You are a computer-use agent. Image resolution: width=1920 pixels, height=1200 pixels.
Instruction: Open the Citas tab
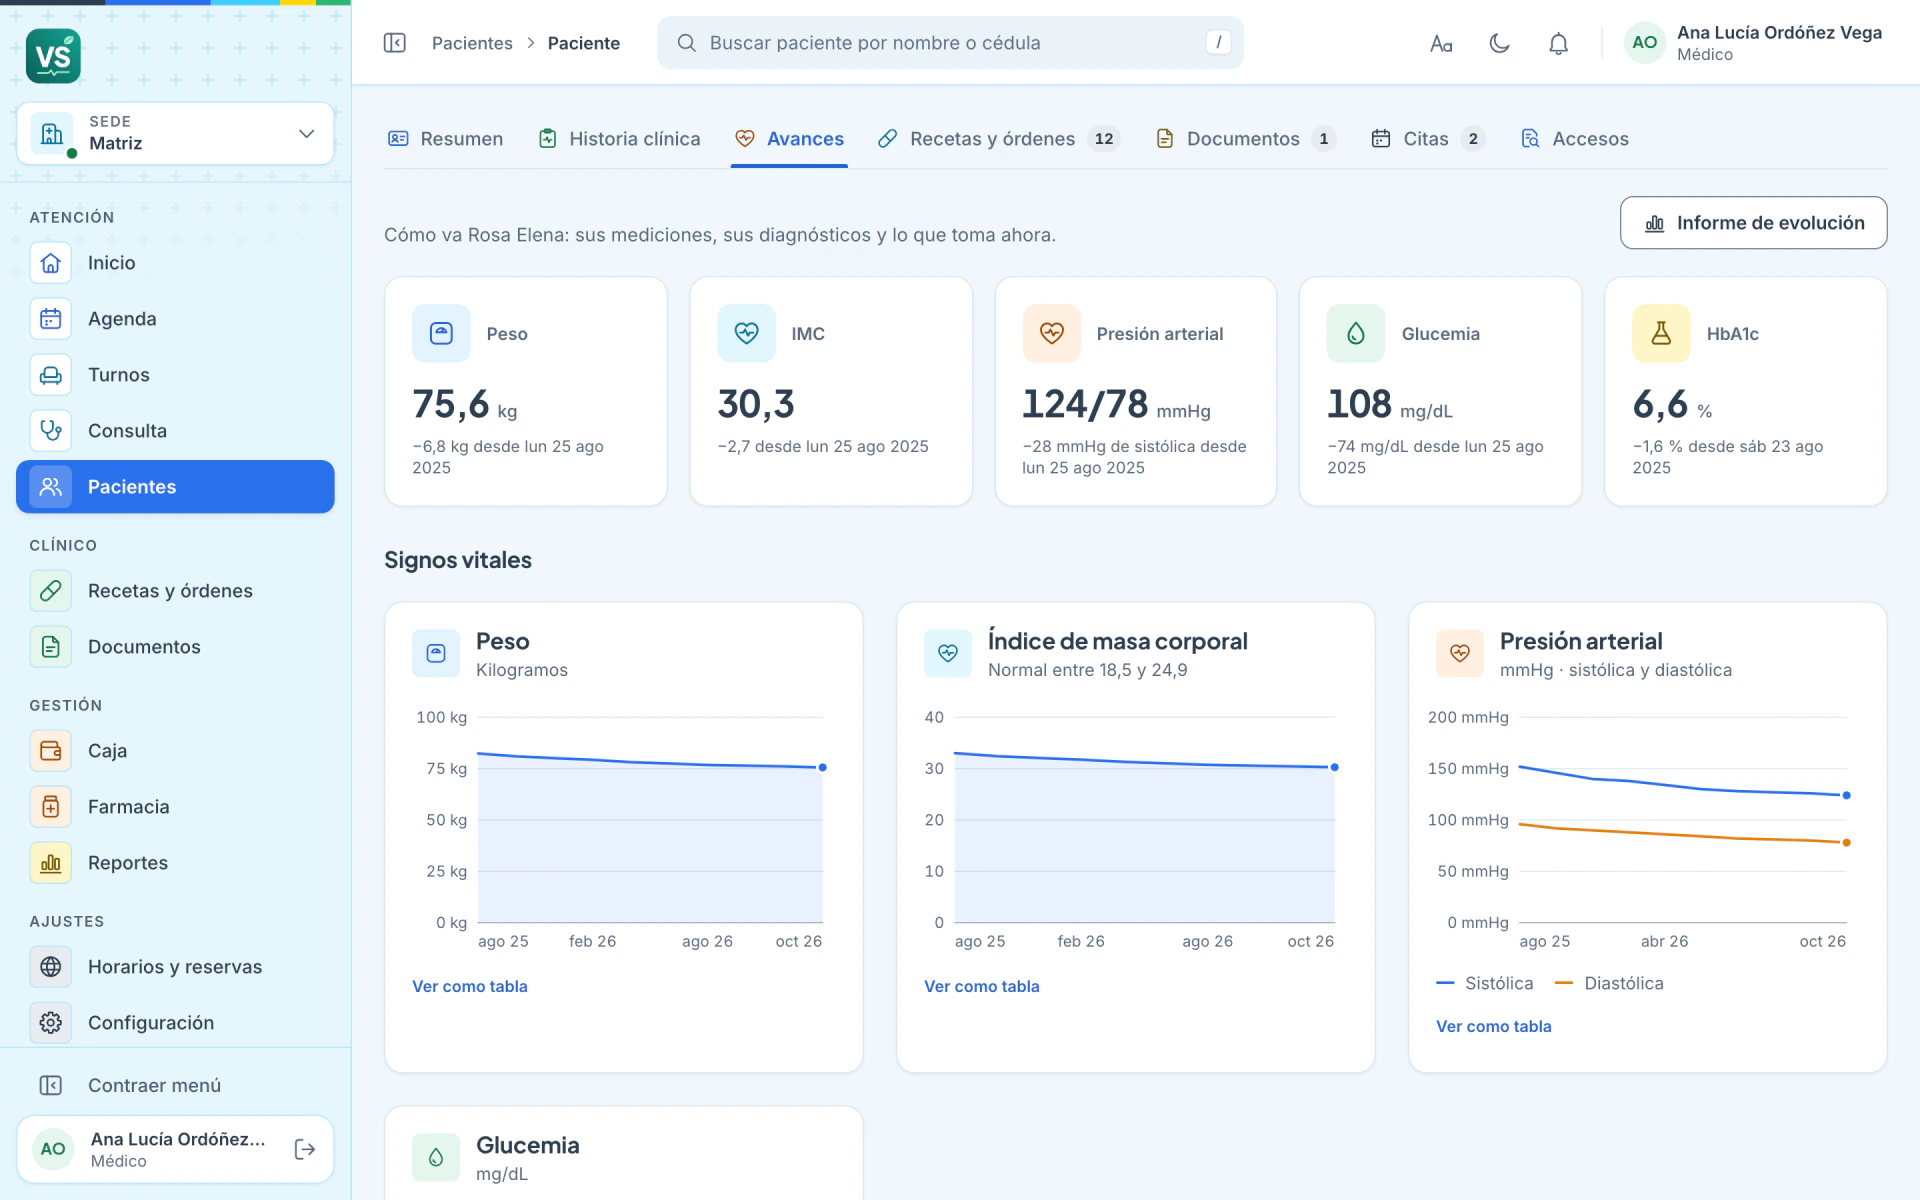pyautogui.click(x=1427, y=139)
